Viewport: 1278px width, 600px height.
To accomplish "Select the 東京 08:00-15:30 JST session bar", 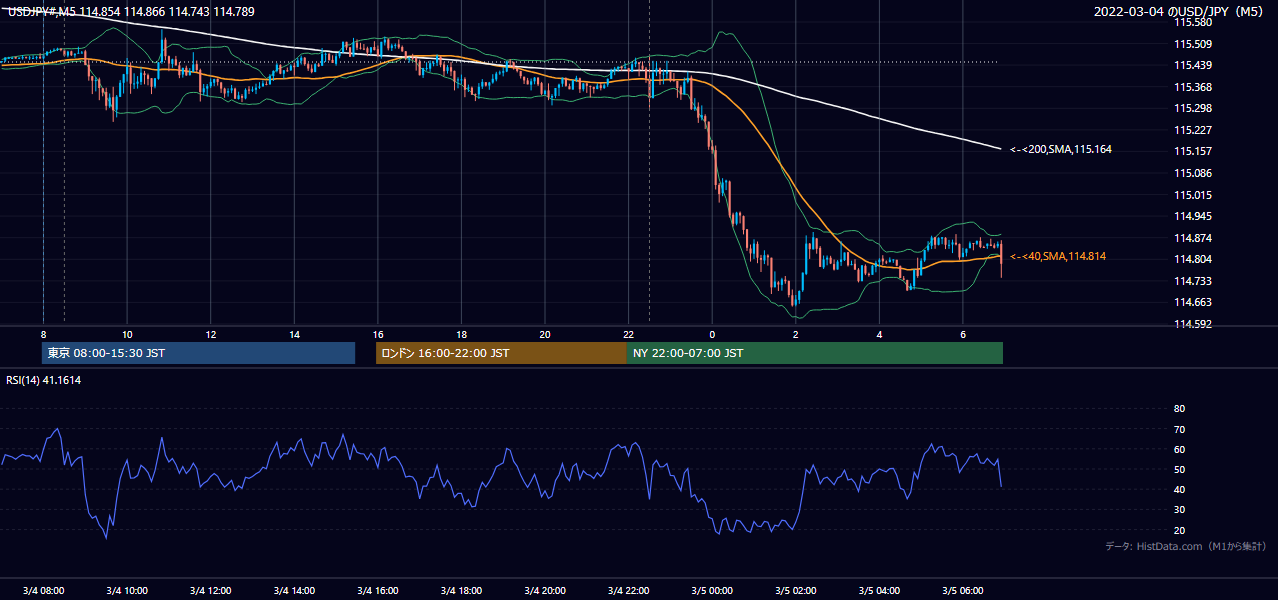I will click(x=199, y=353).
